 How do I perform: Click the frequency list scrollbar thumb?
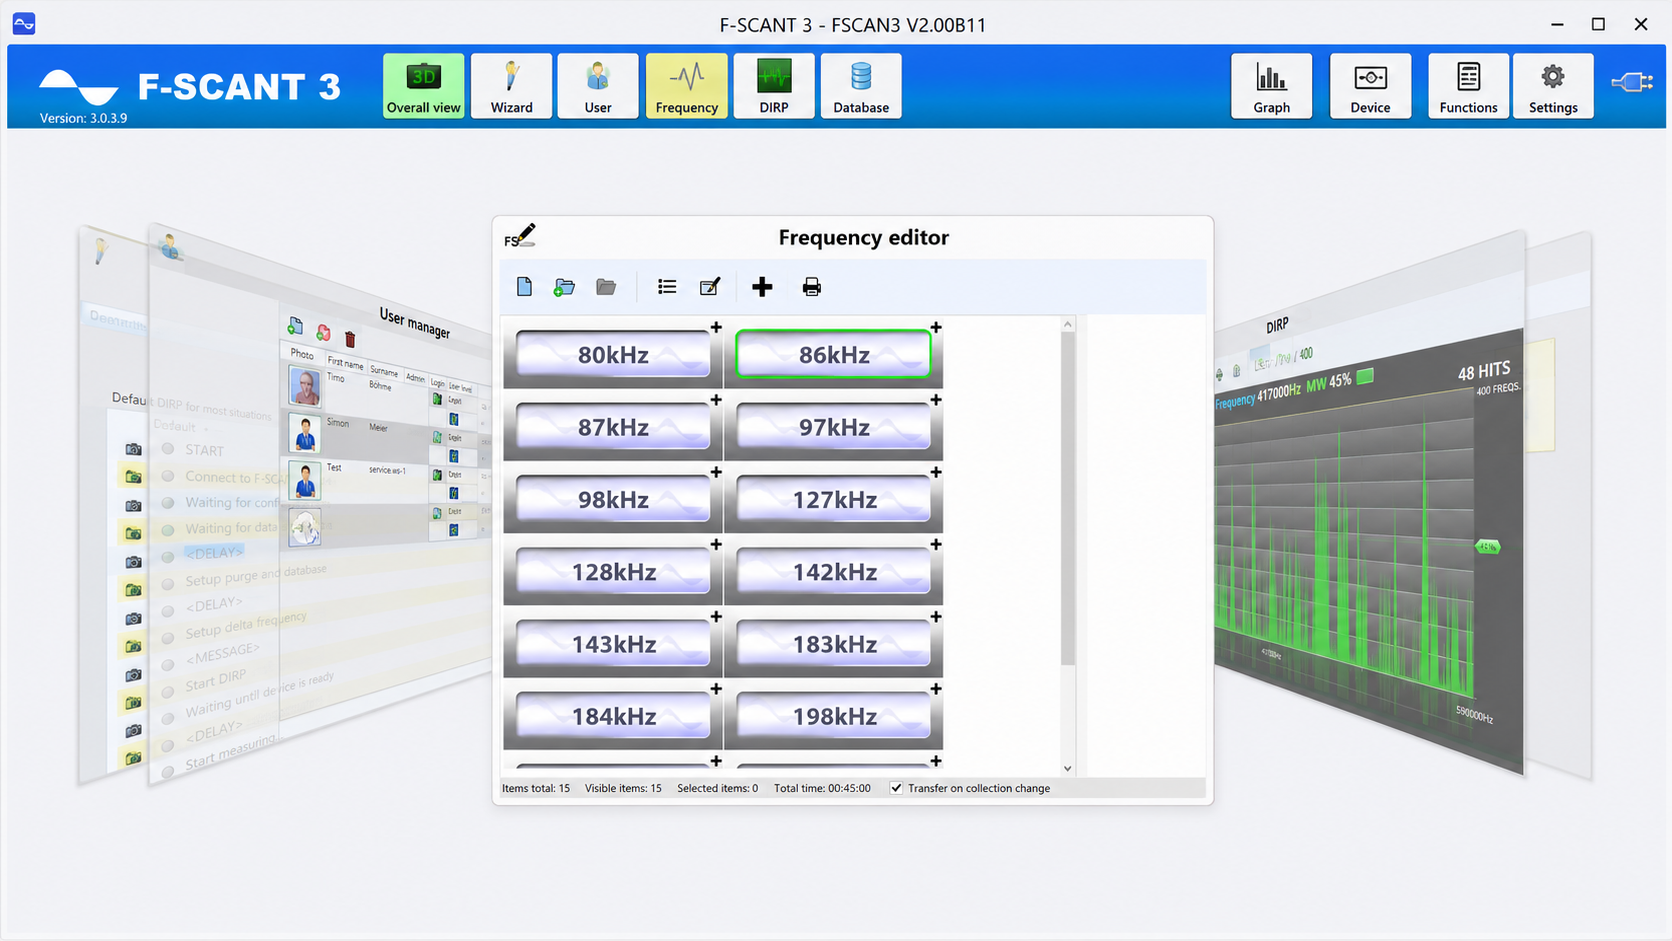1068,498
